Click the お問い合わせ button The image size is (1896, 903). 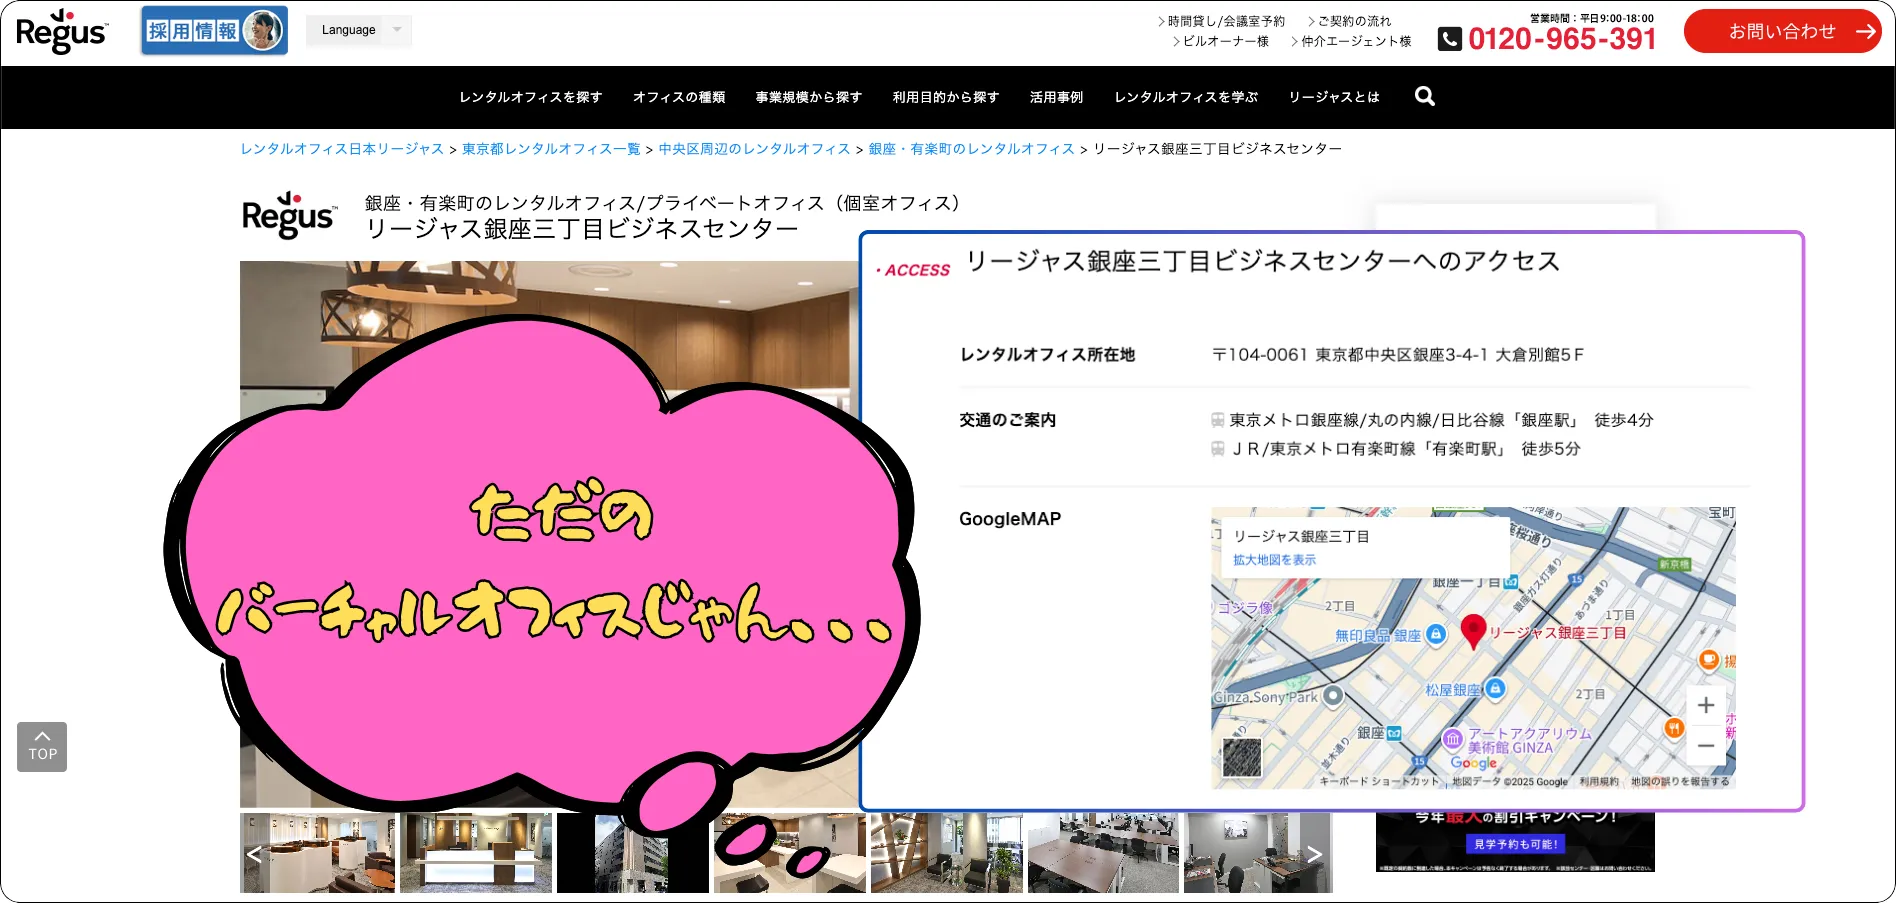tap(1783, 31)
